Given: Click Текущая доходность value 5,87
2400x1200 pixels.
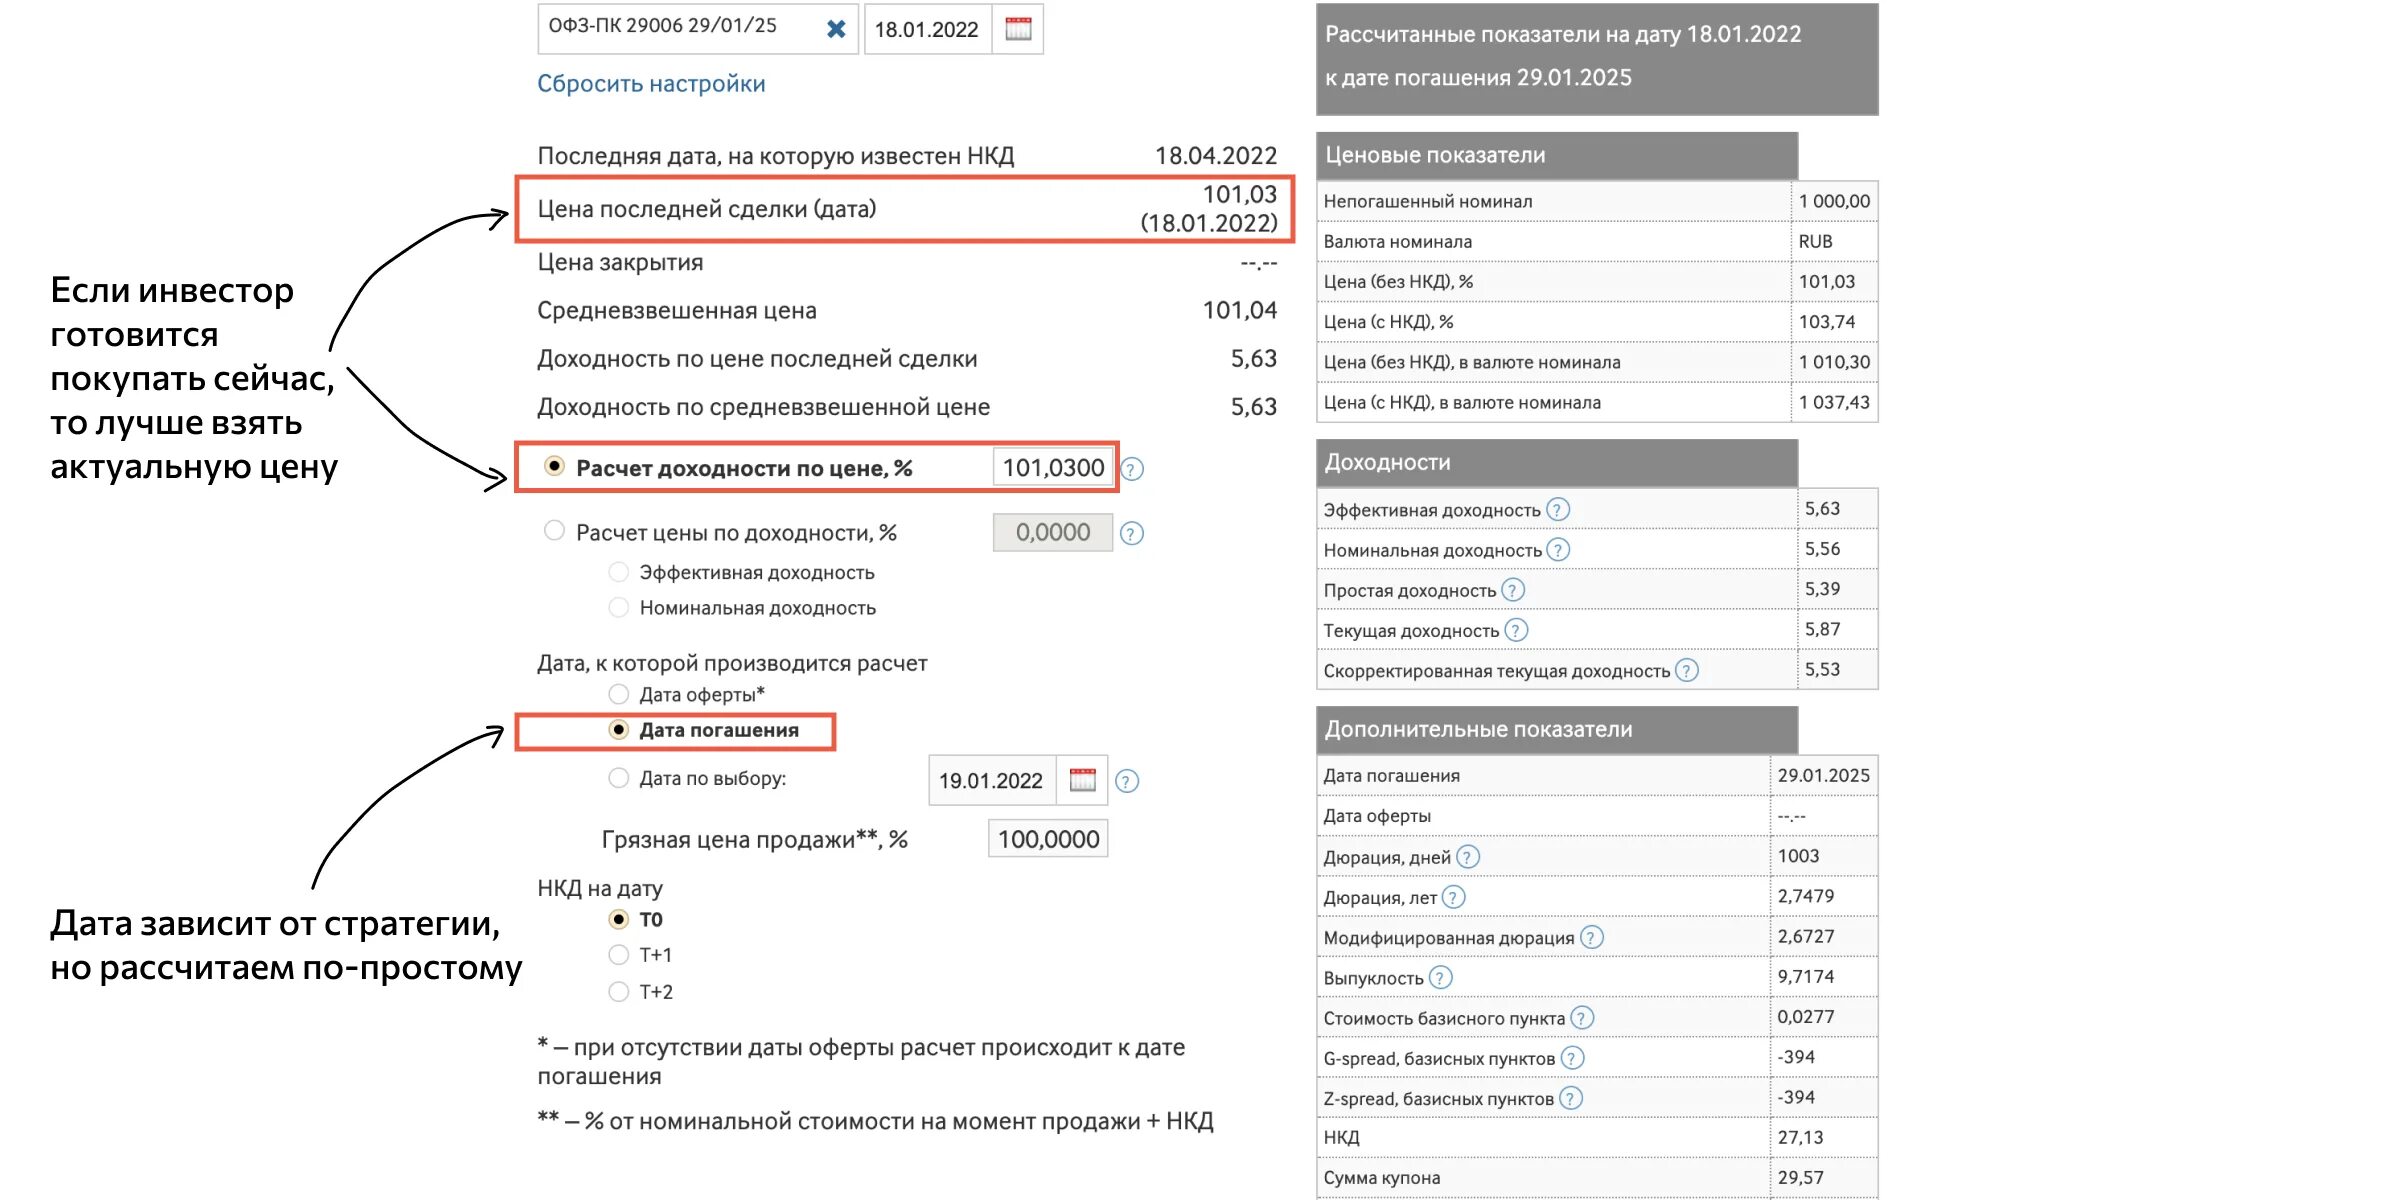Looking at the screenshot, I should [1822, 629].
